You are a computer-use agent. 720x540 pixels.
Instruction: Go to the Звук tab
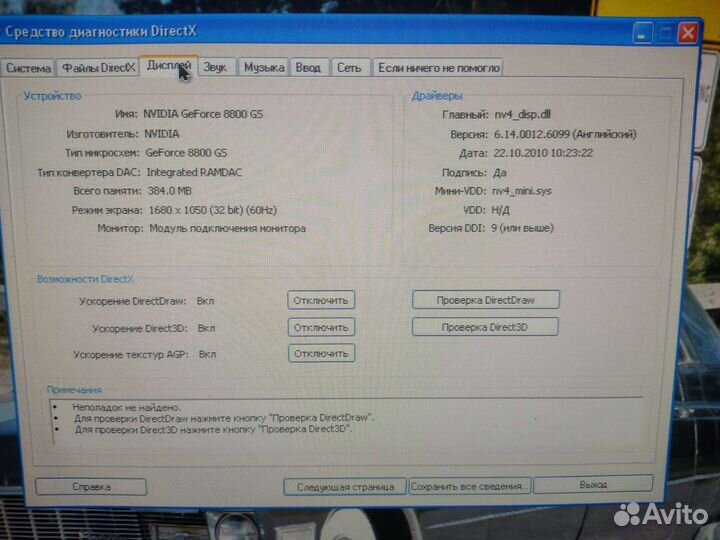(216, 67)
